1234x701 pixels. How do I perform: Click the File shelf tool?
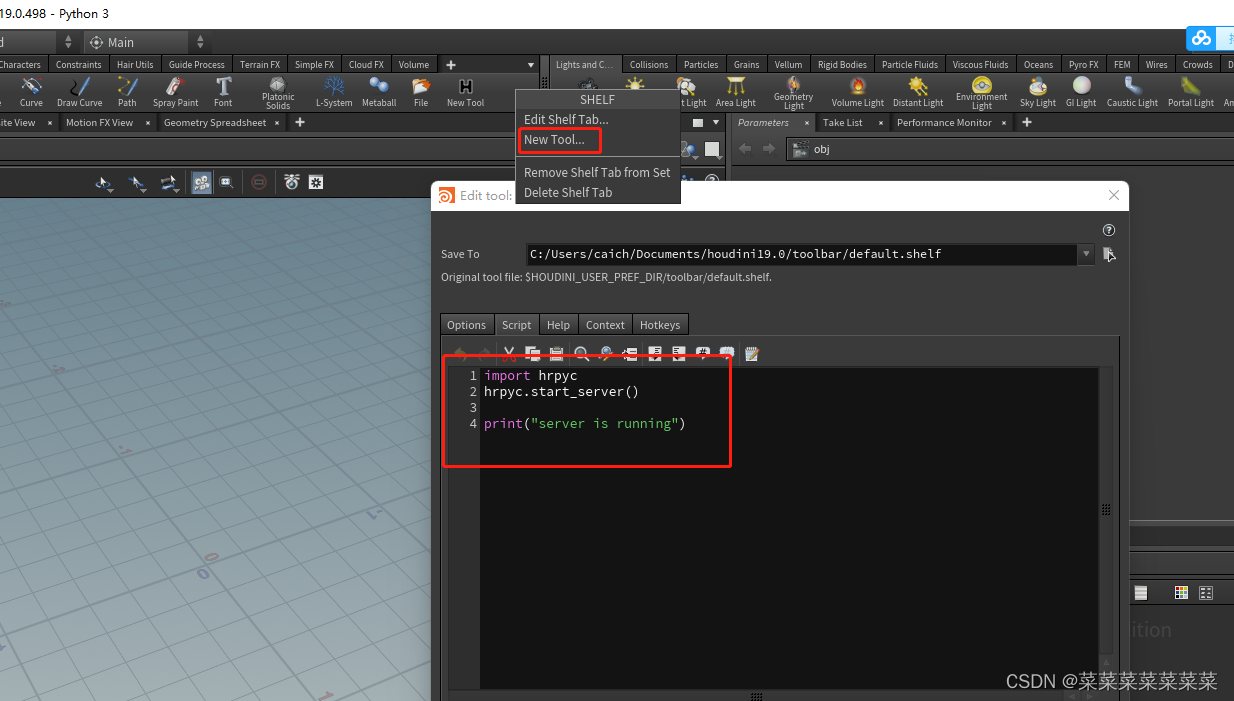[421, 92]
